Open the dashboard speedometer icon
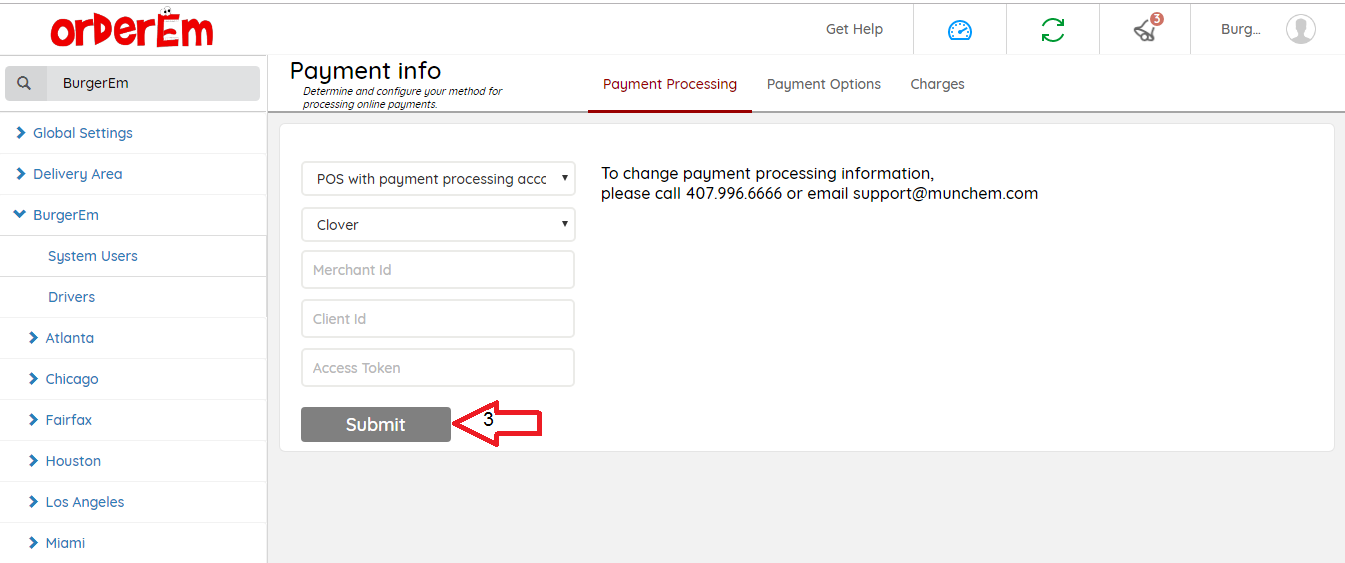This screenshot has width=1345, height=563. [959, 30]
